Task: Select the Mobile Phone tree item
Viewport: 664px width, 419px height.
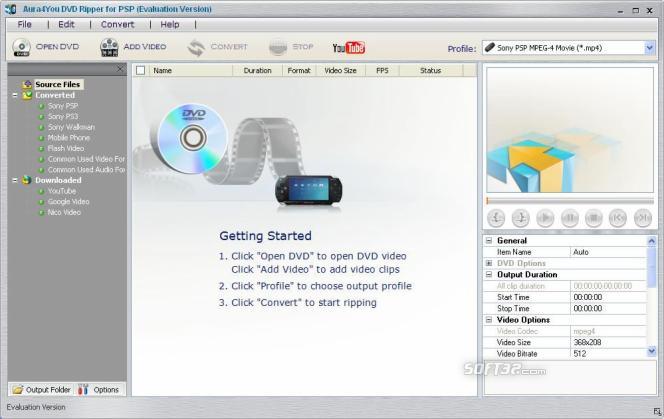Action: [x=69, y=138]
